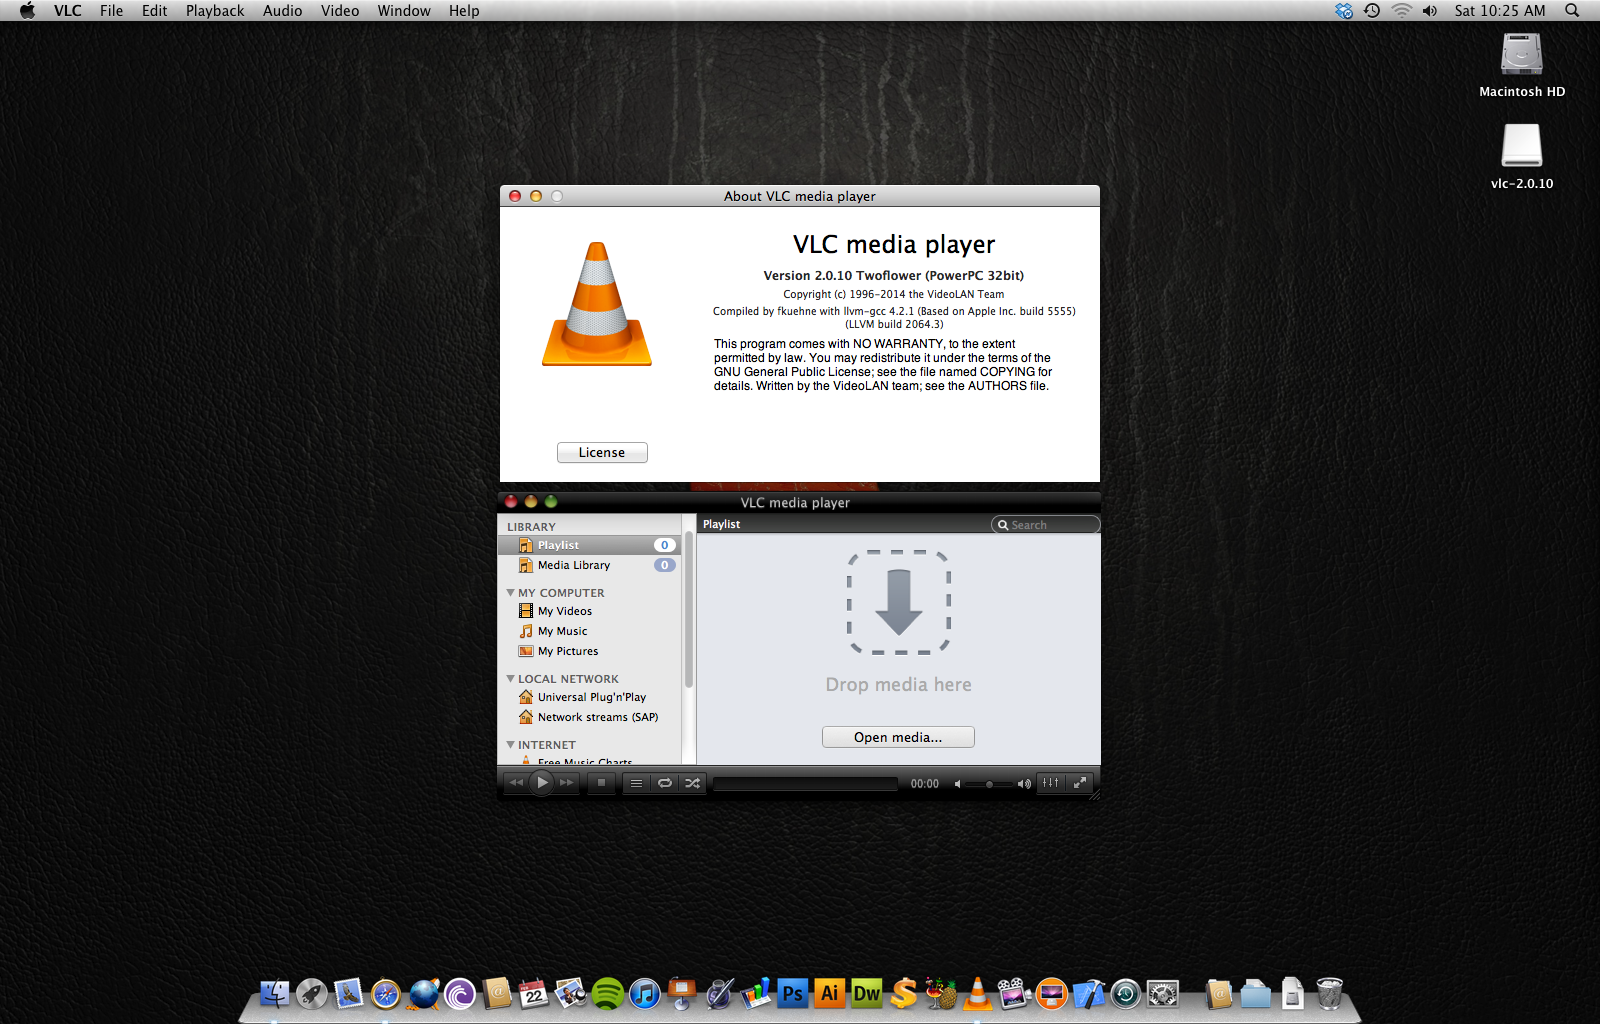Image resolution: width=1600 pixels, height=1024 pixels.
Task: Open My Pictures in the sidebar
Action: click(x=589, y=651)
